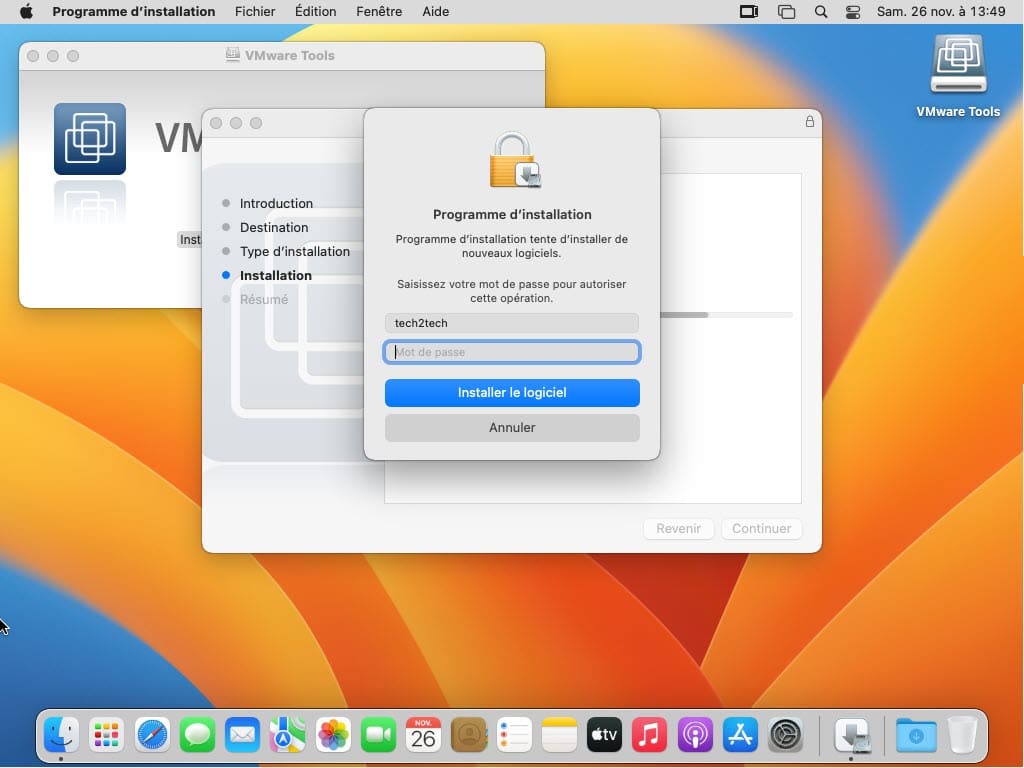The width and height of the screenshot is (1024, 768).
Task: Open App Store from the Dock
Action: pos(740,735)
